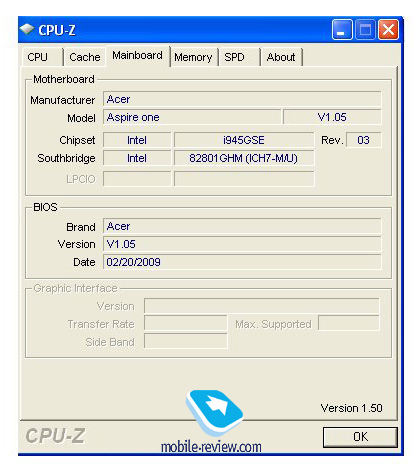This screenshot has width=413, height=467.
Task: Click the Max. Supported field
Action: coord(349,323)
